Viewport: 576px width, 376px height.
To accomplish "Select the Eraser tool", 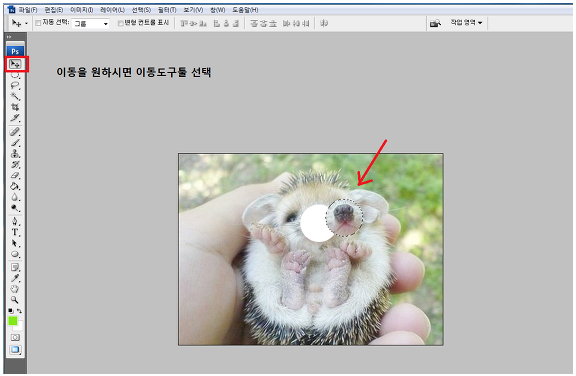I will click(x=15, y=176).
